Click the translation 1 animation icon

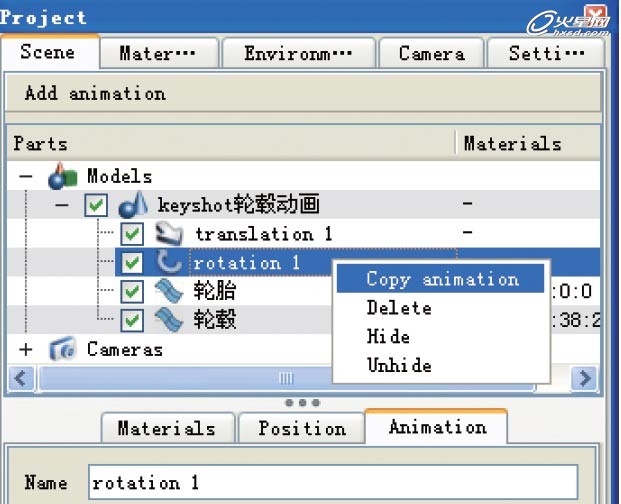(169, 234)
